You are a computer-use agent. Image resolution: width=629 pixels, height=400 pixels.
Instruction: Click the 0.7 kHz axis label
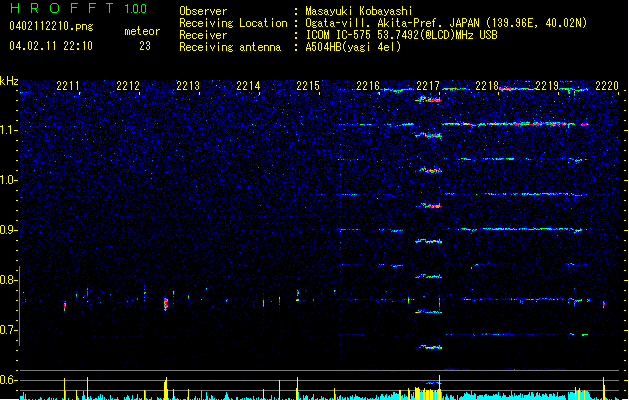(x=9, y=330)
